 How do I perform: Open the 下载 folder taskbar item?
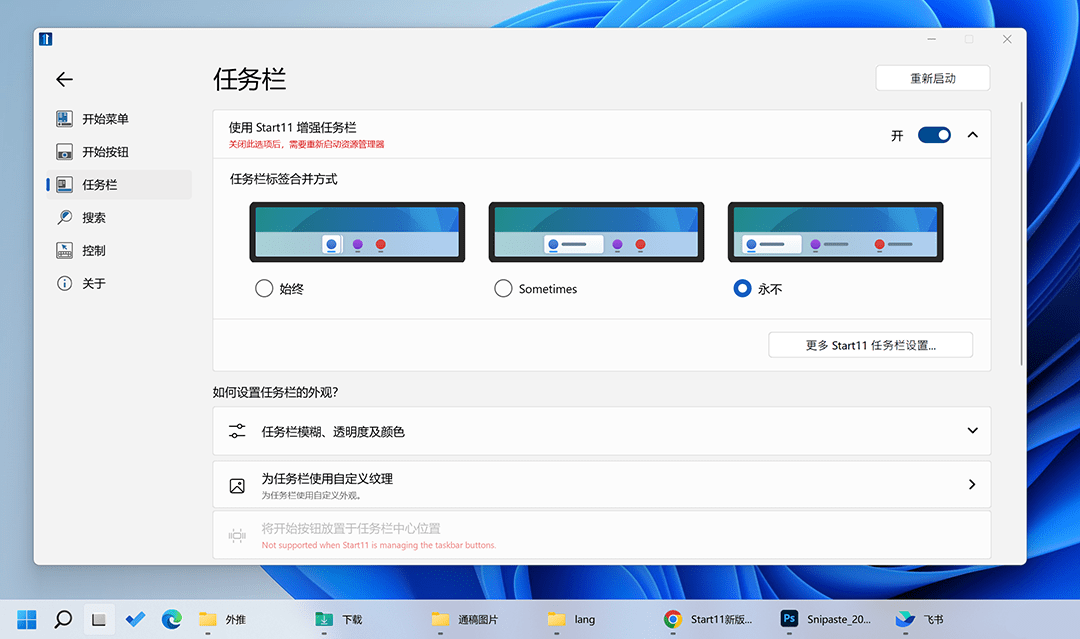339,620
